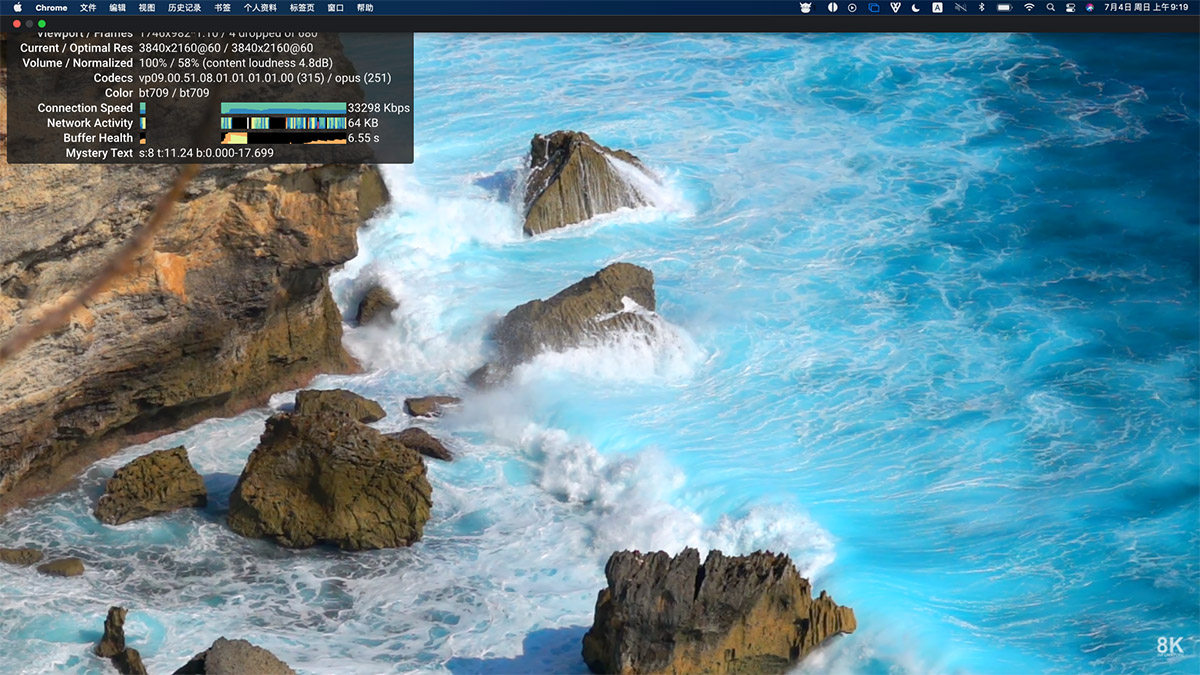
Task: Close the Chrome window with red button
Action: click(17, 23)
